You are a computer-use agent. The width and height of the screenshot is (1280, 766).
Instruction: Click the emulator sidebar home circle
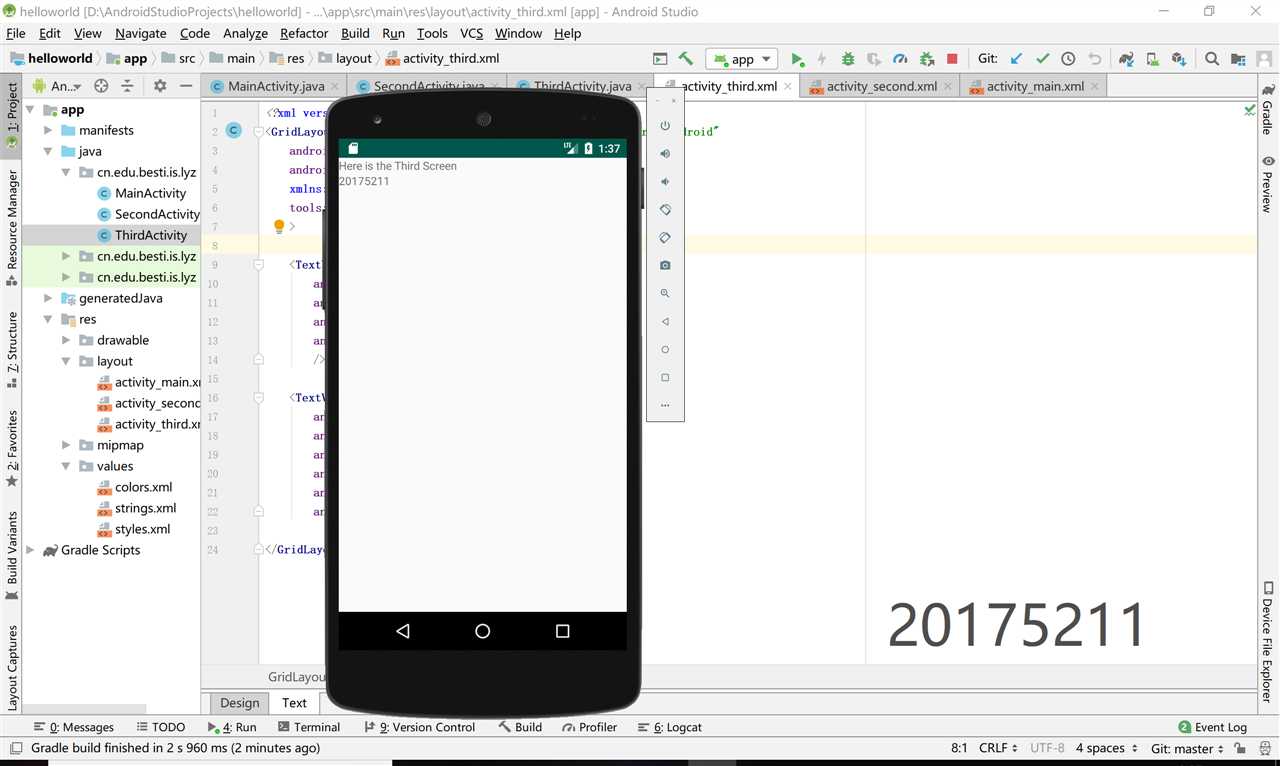(665, 350)
